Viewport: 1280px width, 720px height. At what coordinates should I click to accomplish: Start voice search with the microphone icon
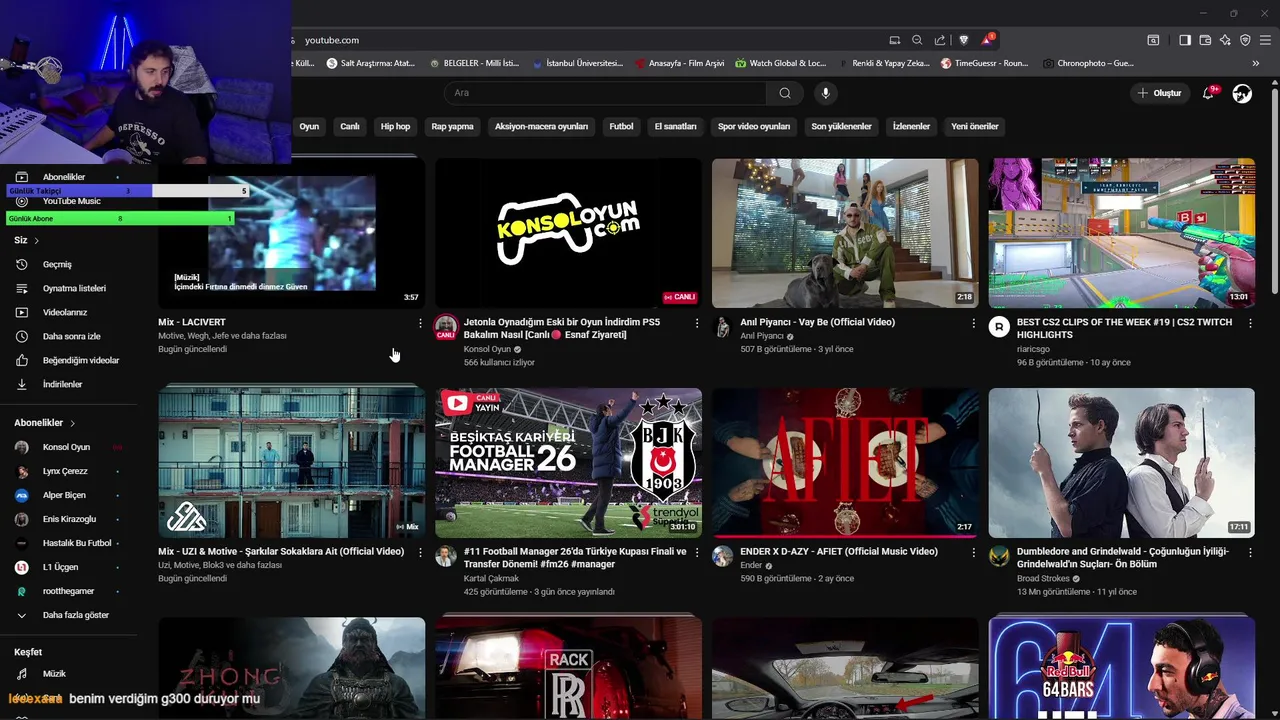click(x=825, y=93)
